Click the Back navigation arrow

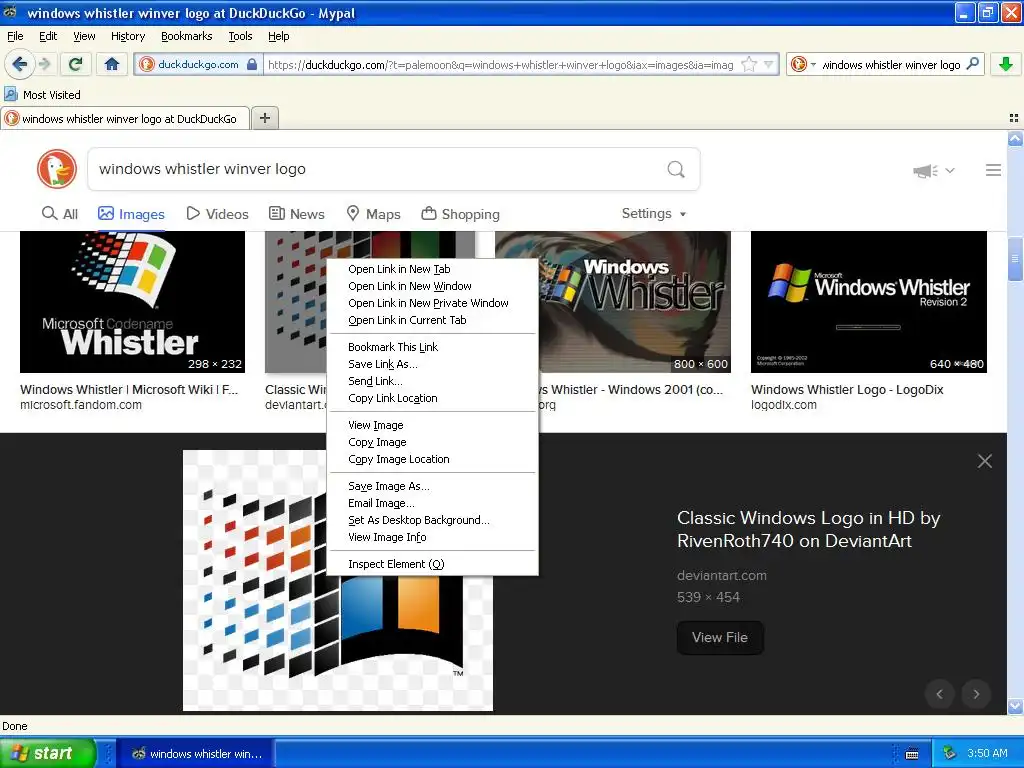tap(20, 64)
